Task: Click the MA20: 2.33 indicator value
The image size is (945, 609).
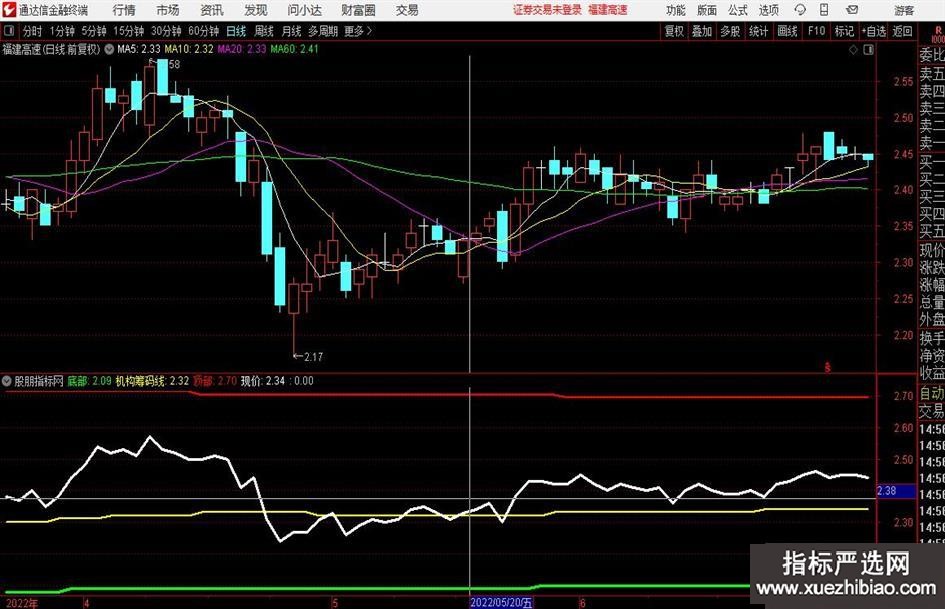Action: click(242, 49)
